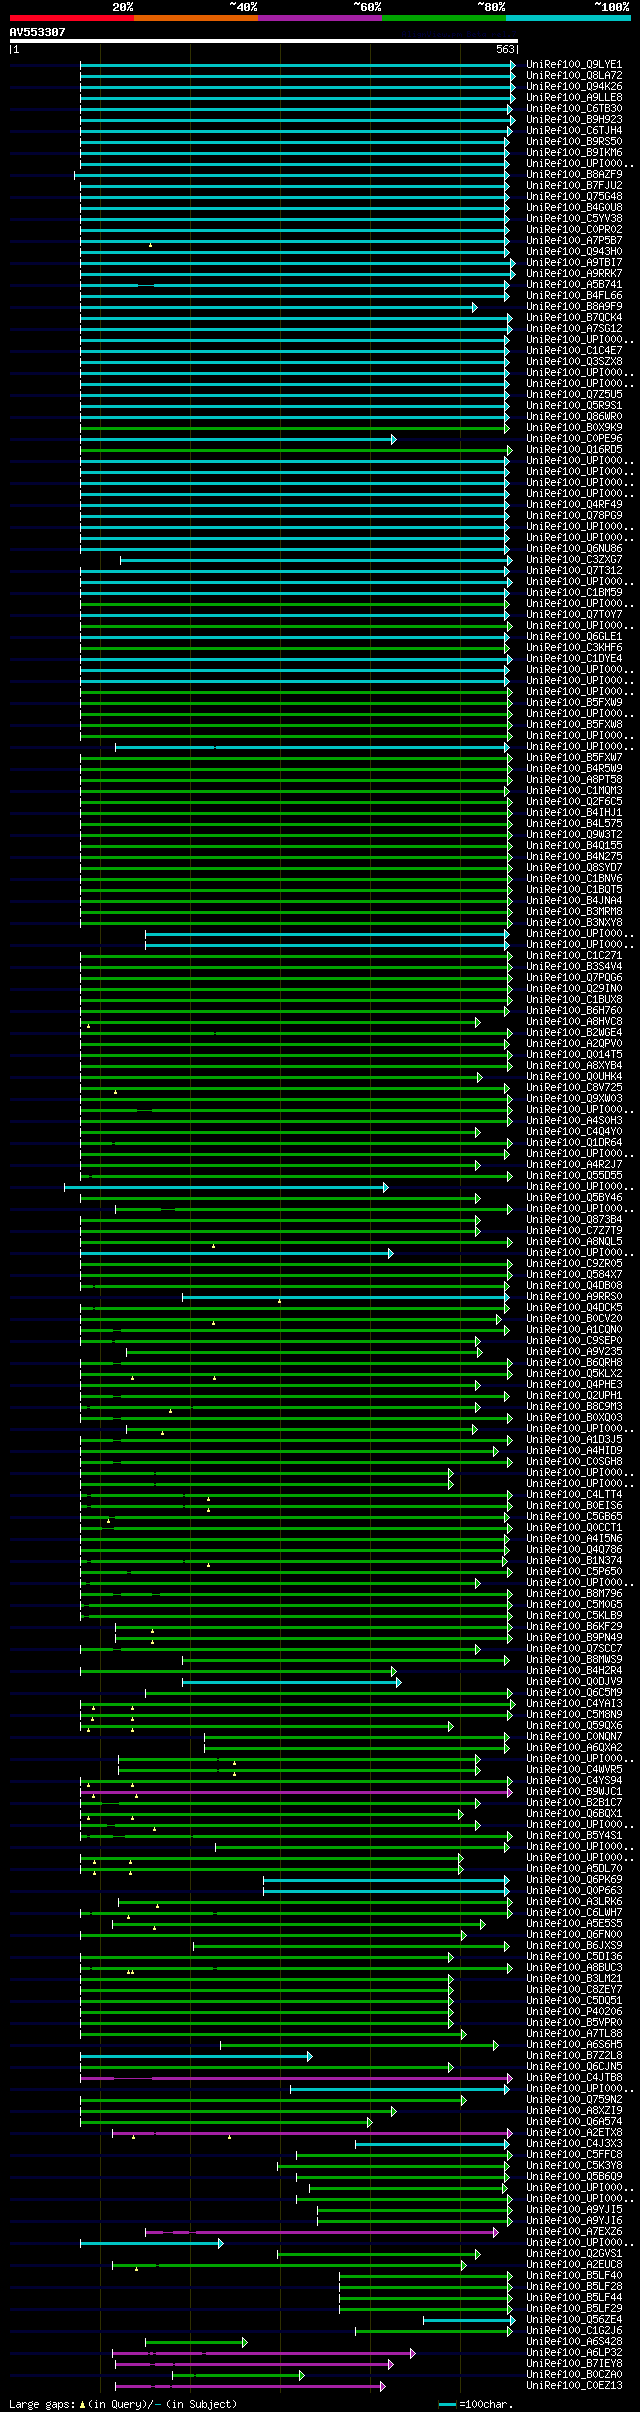Click the query end position label 563
The image size is (640, 2412).
(x=505, y=49)
